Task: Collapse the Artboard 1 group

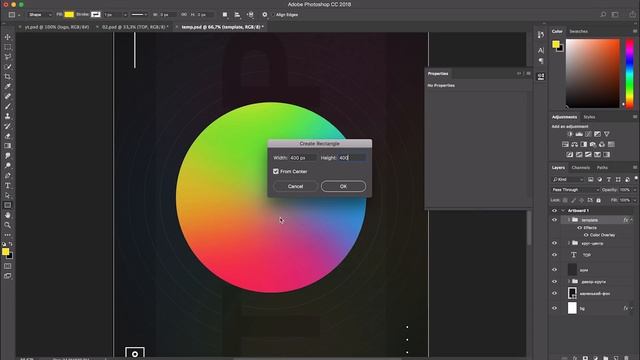Action: point(563,211)
